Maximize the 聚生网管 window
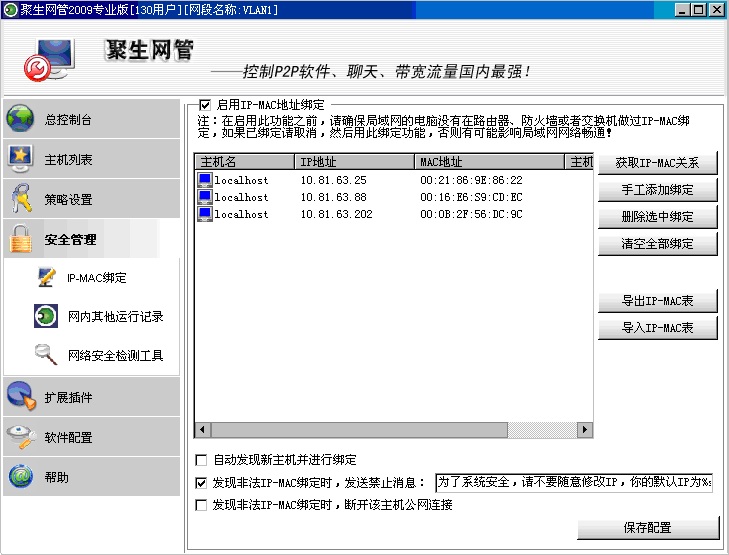 pos(698,10)
